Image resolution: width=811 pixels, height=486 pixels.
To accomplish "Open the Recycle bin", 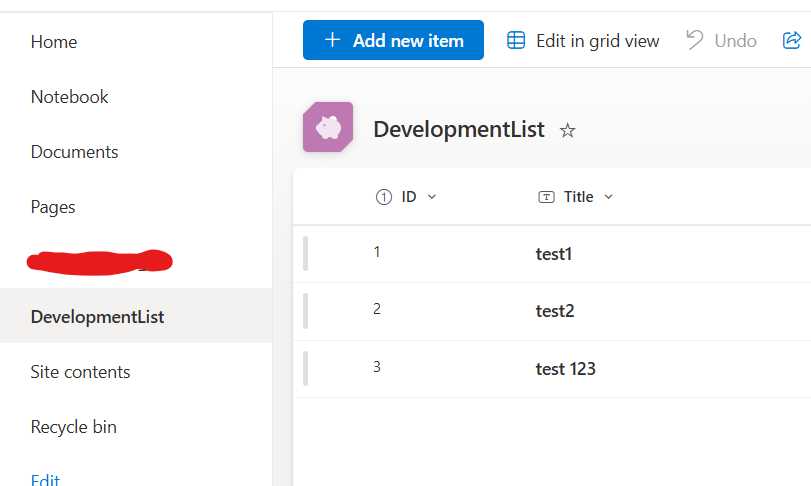I will (74, 427).
